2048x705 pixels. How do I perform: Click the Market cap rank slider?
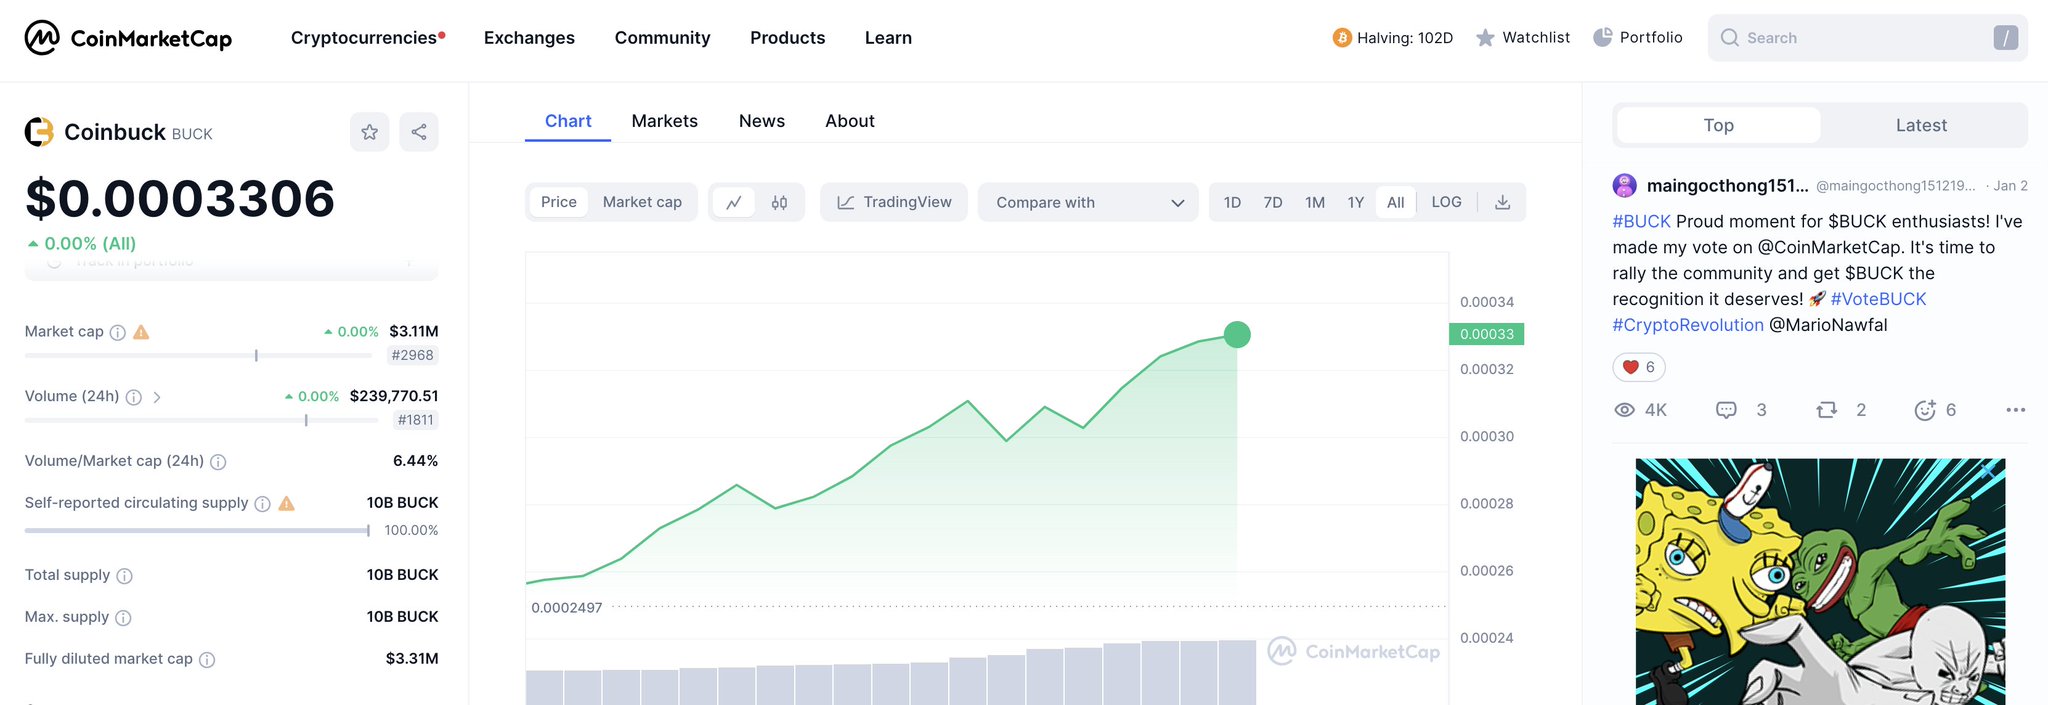198,355
